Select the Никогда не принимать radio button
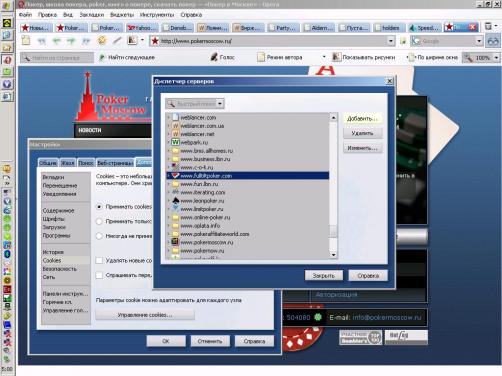 coord(99,236)
